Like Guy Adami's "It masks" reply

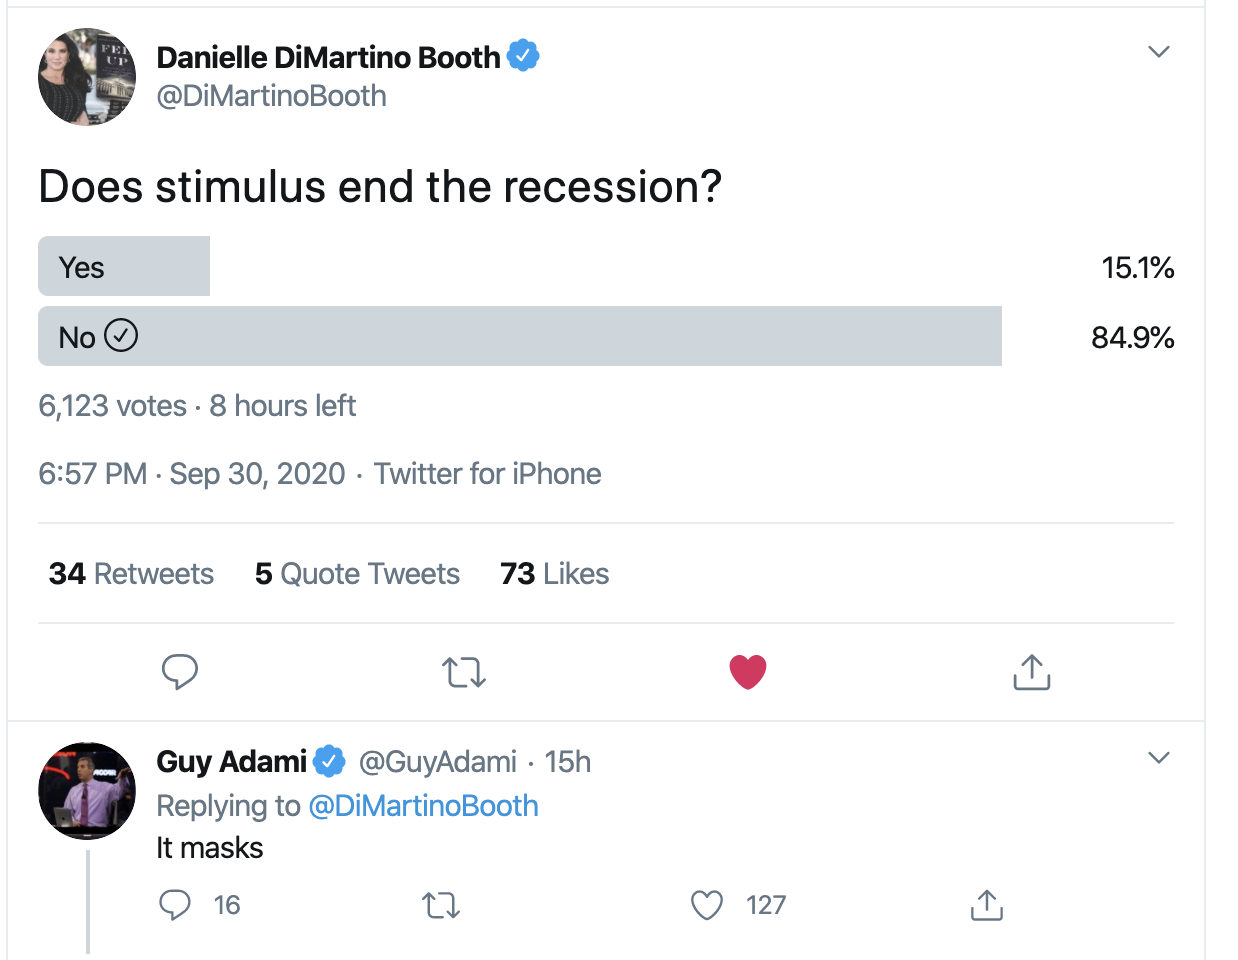tap(707, 905)
